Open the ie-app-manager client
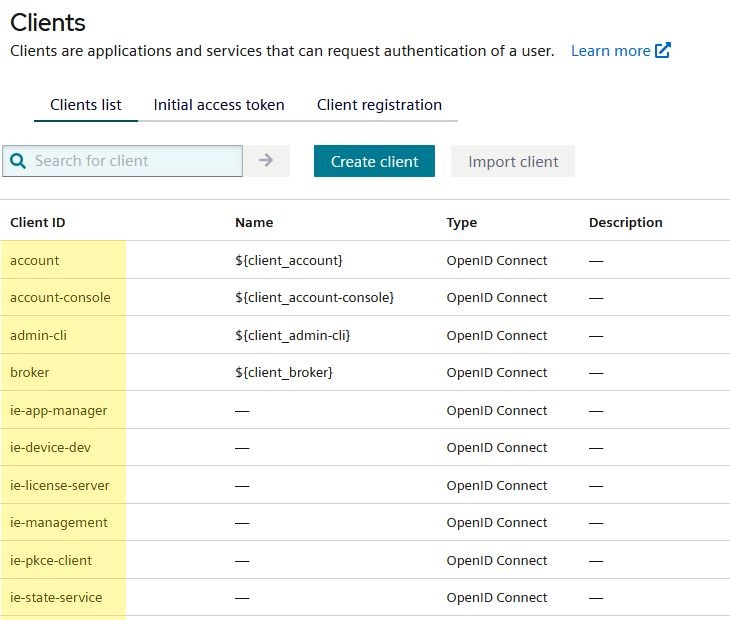Viewport: 730px width, 623px height. [58, 410]
